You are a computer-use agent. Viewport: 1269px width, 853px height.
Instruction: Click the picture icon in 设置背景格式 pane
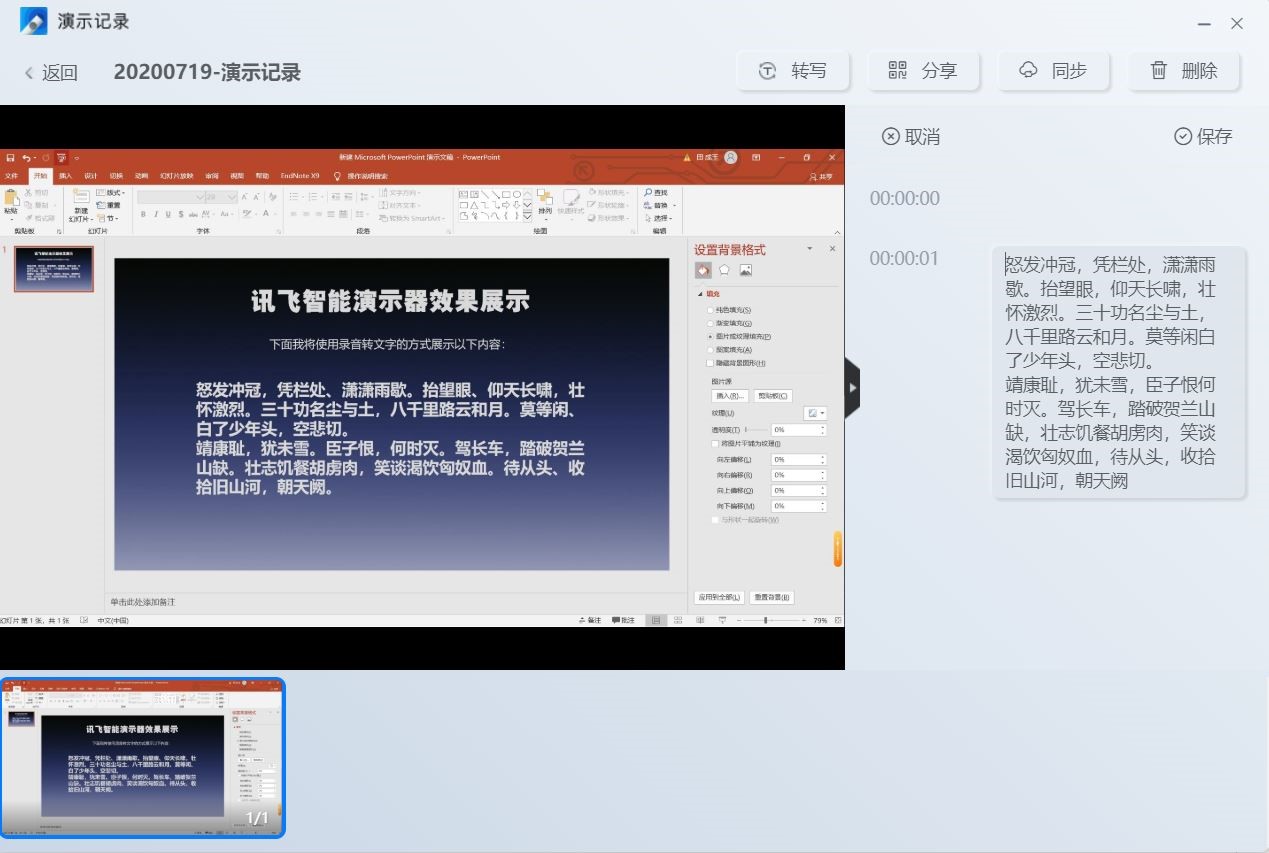point(745,270)
